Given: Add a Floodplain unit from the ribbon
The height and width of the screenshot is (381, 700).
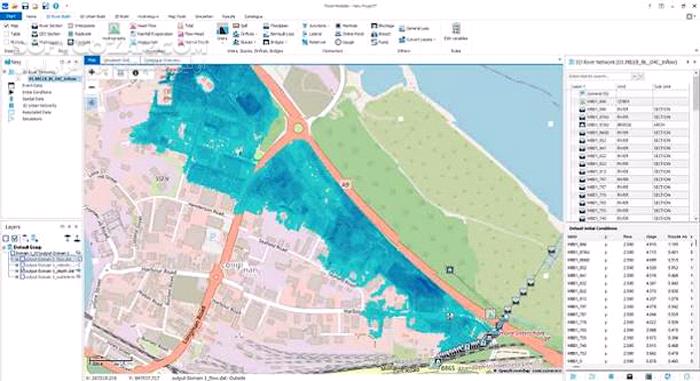Looking at the screenshot, I should tap(275, 26).
